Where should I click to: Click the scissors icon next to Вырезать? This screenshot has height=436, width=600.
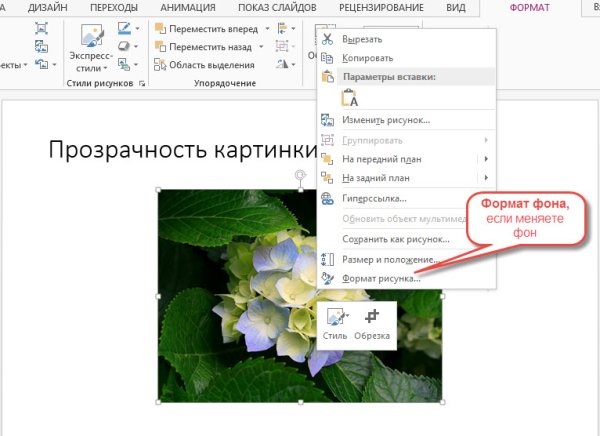327,39
